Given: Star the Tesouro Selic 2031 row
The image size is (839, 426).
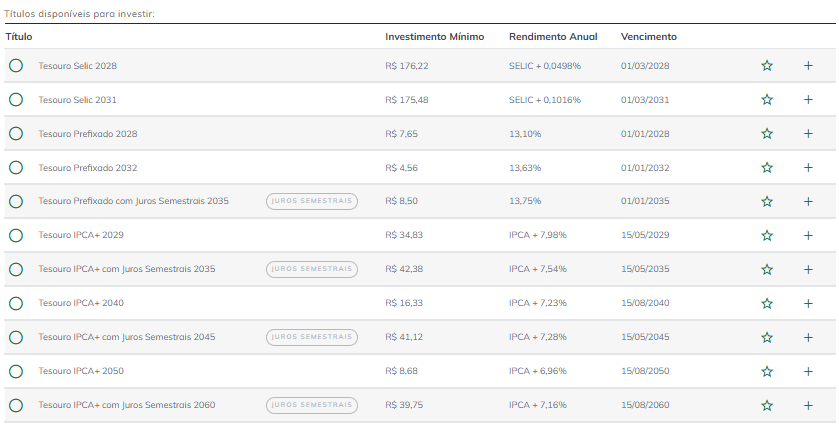Looking at the screenshot, I should (767, 100).
